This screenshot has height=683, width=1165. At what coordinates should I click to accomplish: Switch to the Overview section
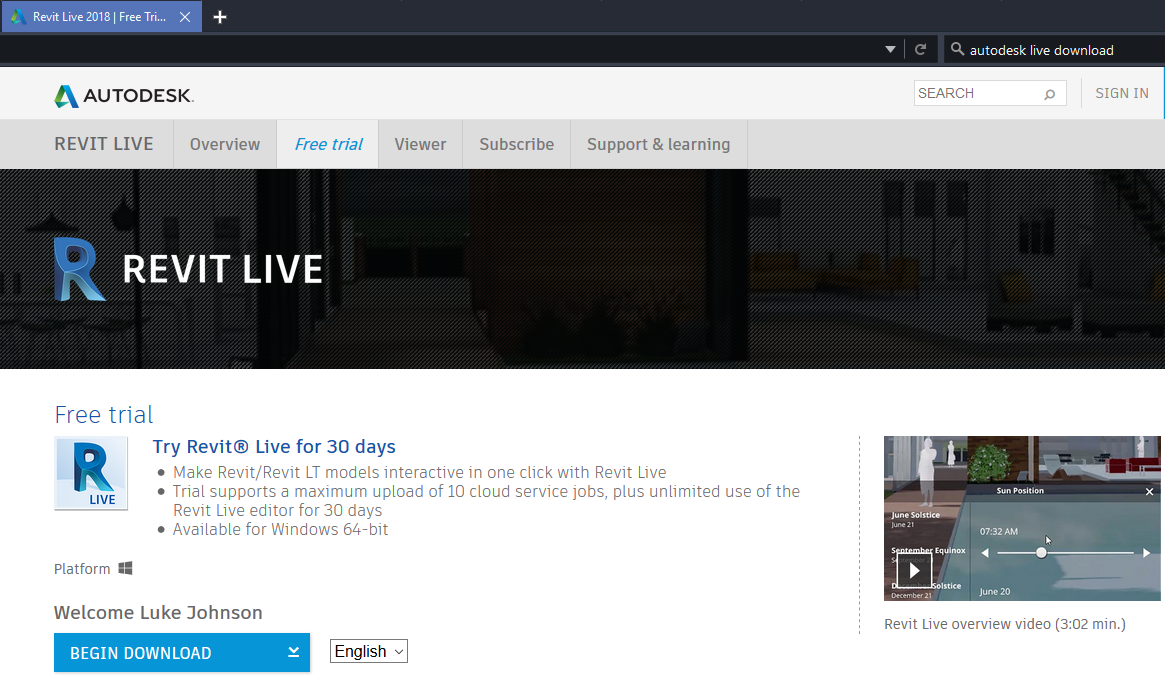[224, 143]
